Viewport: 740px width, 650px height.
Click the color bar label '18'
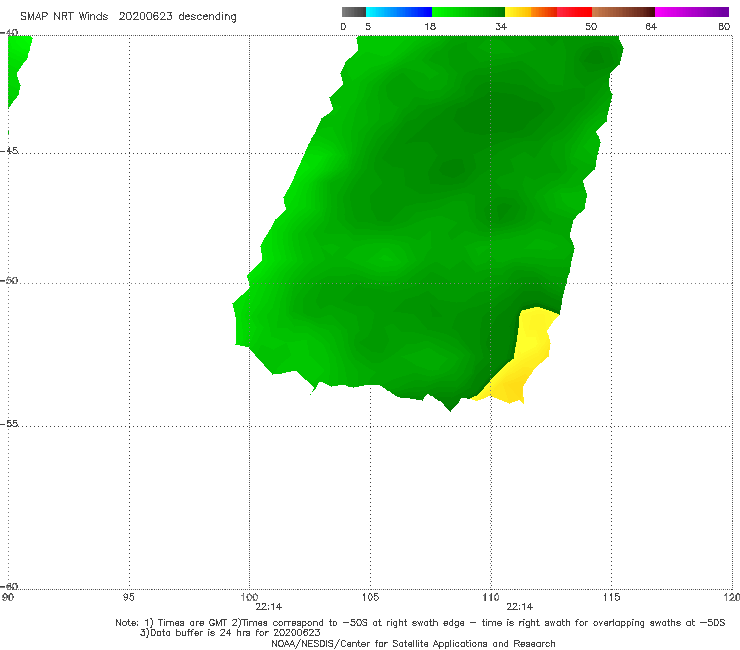[430, 27]
